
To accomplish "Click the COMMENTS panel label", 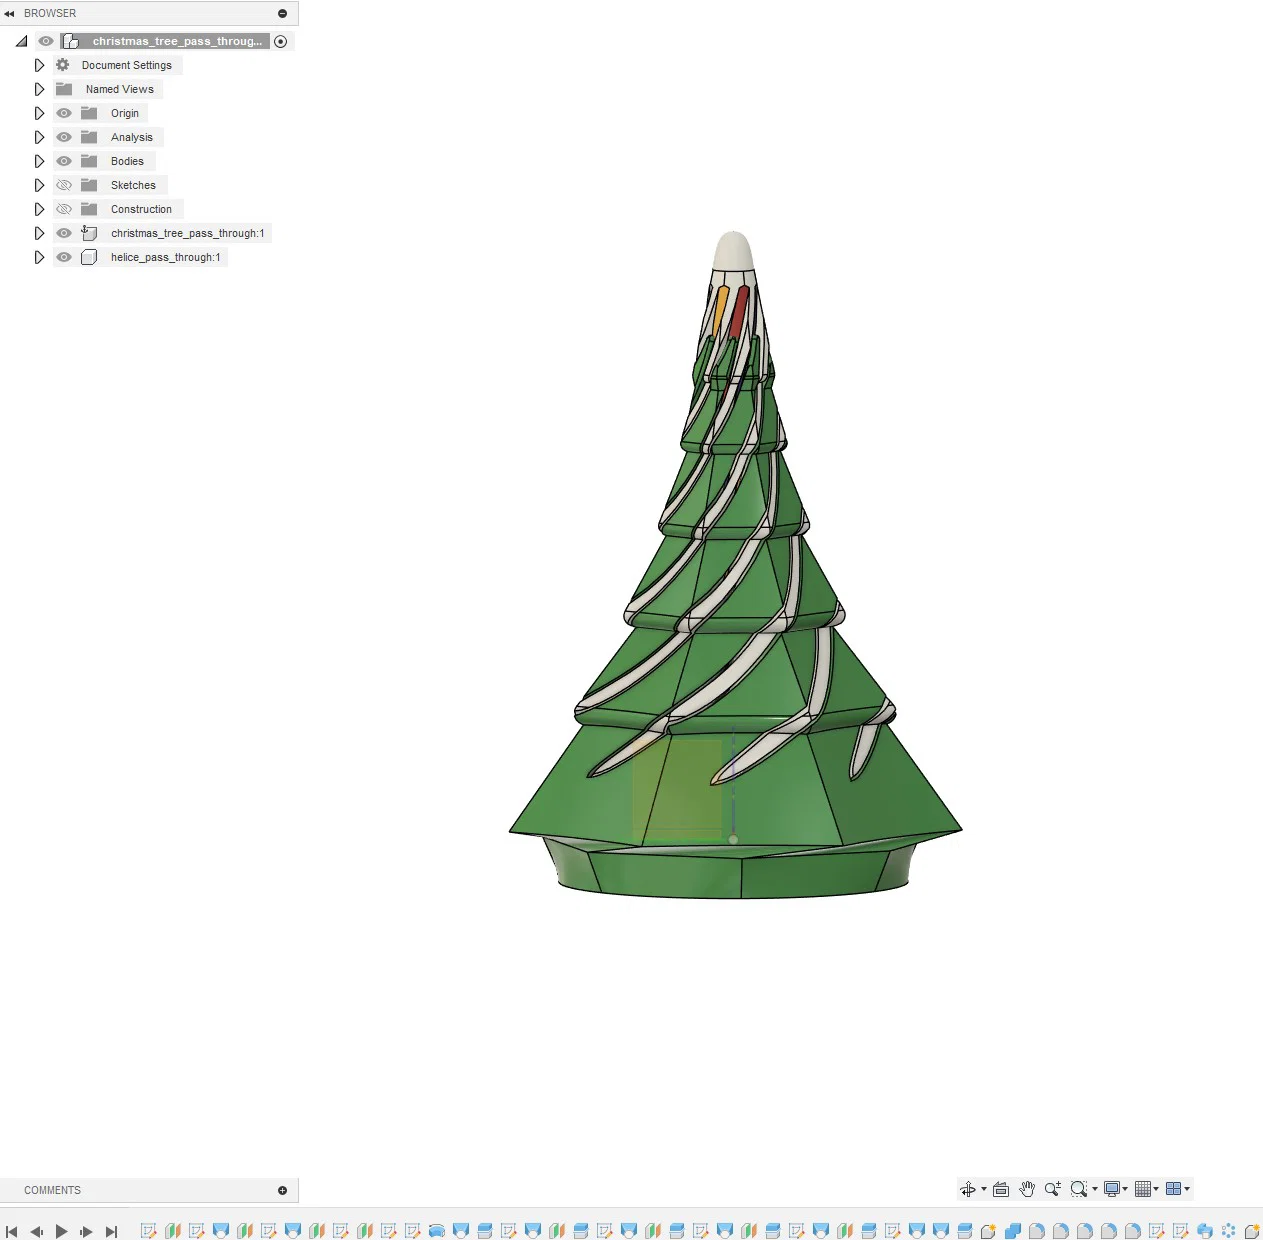I will (52, 1190).
